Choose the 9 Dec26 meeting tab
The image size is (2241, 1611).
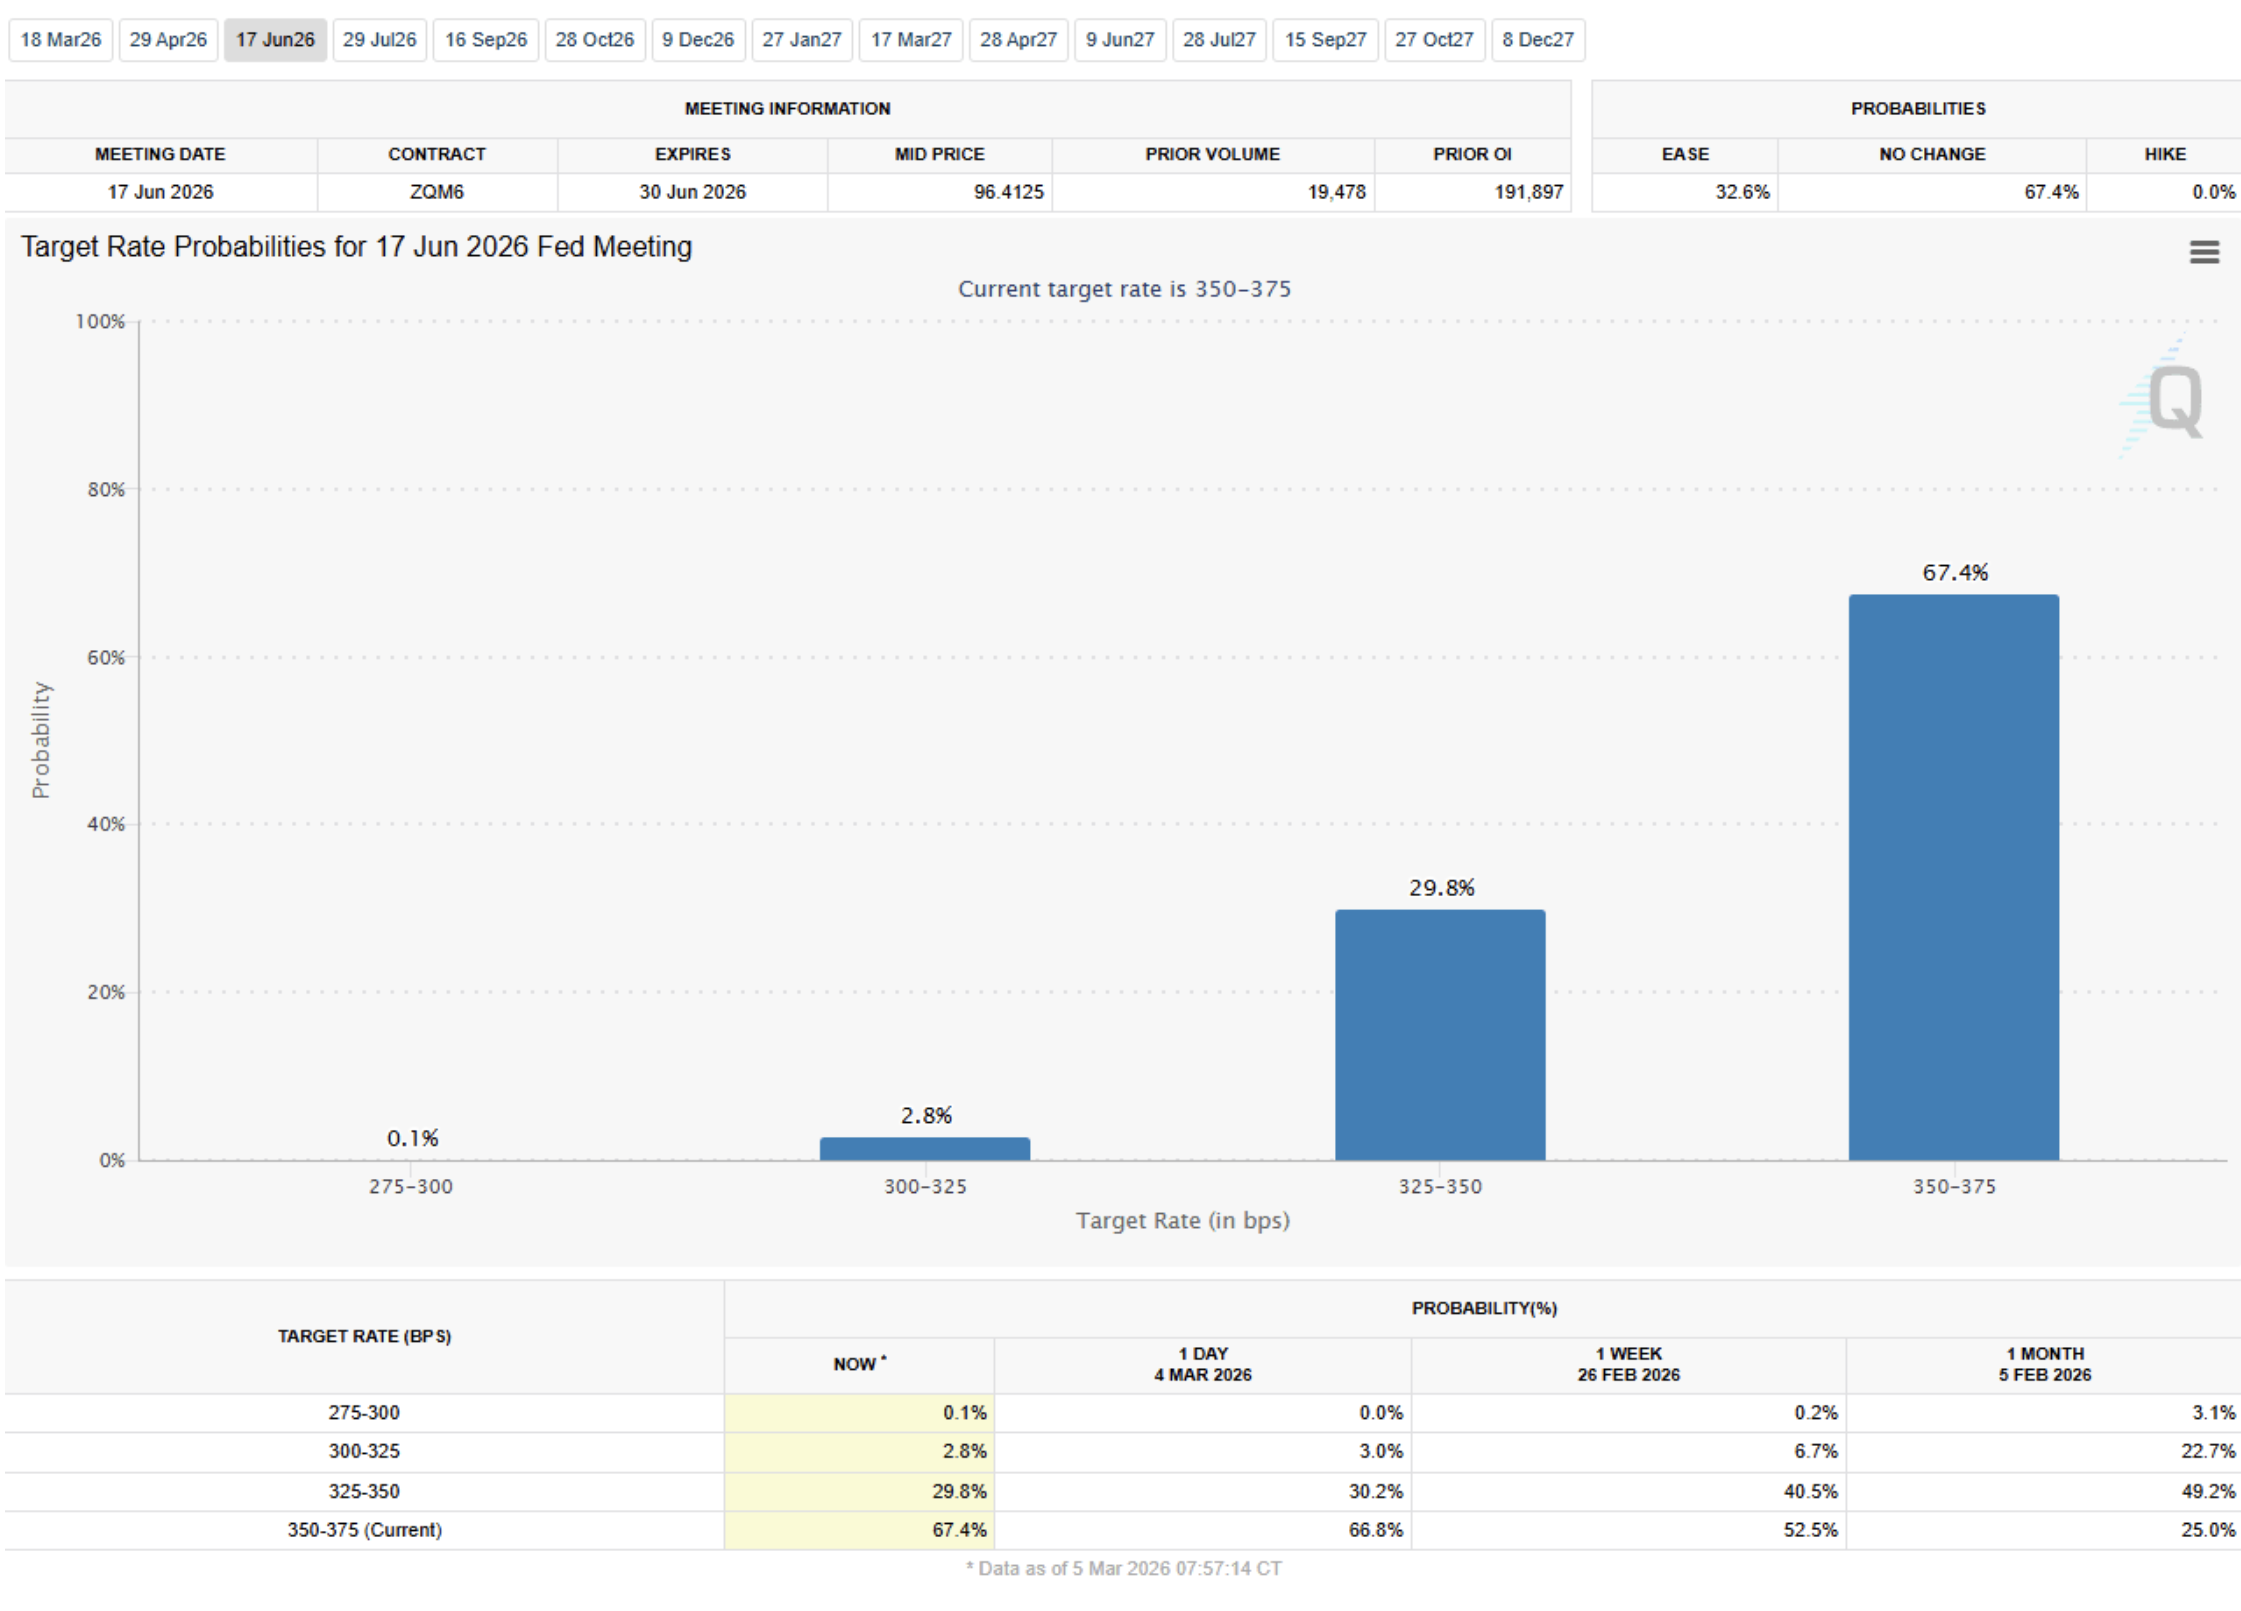[698, 40]
